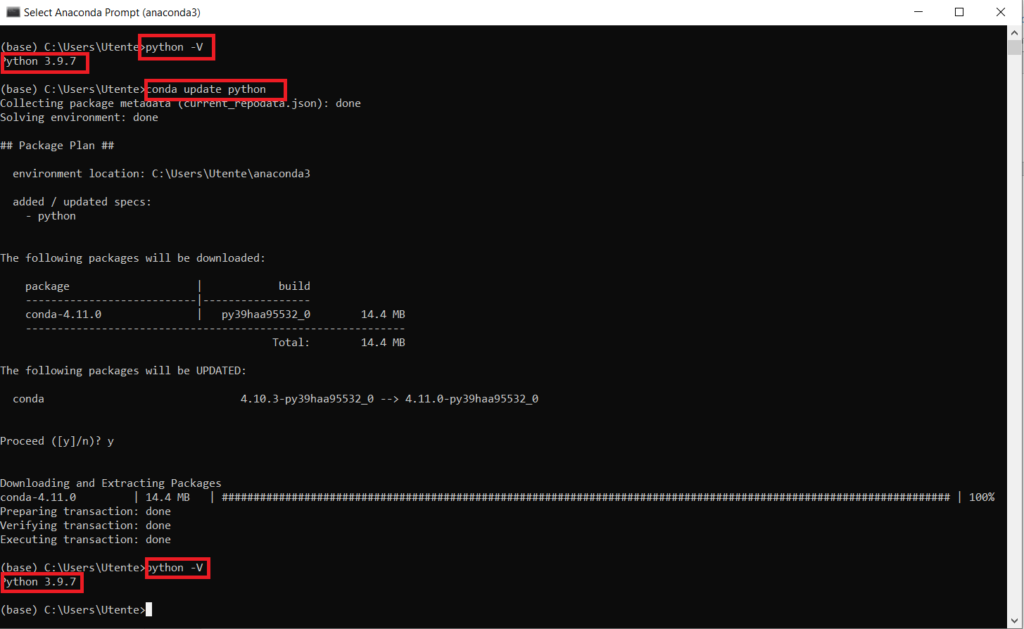Image resolution: width=1024 pixels, height=629 pixels.
Task: Click the scrollbar down arrow
Action: coord(1013,618)
